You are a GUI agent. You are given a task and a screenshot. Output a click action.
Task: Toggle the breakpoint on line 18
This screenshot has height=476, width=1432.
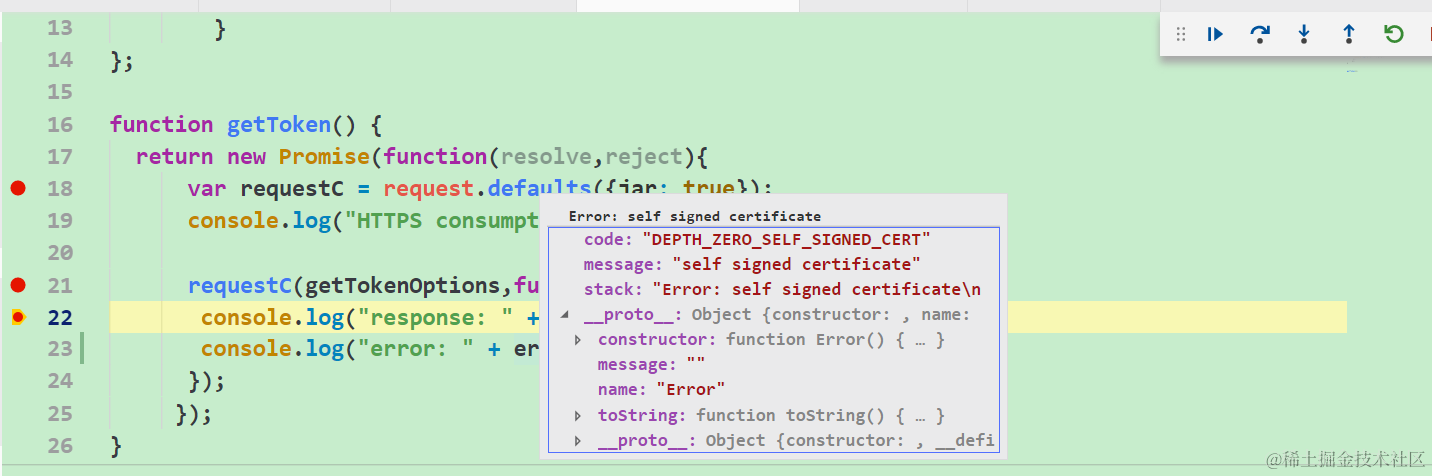18,188
